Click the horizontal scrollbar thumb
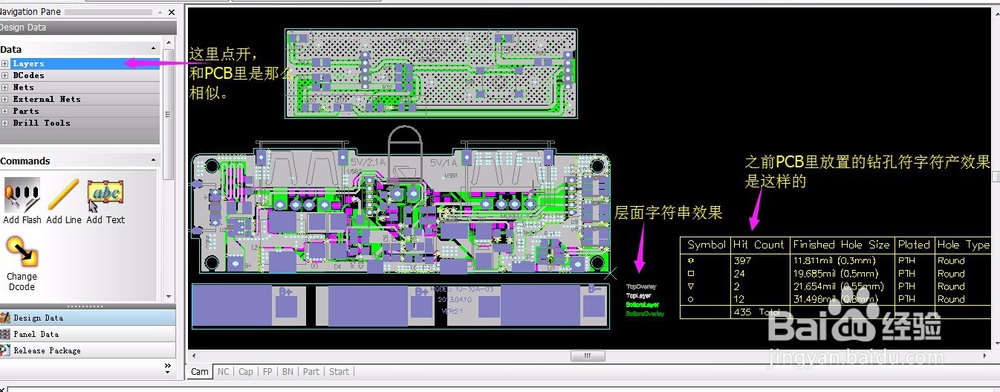This screenshot has height=392, width=1000. (x=588, y=356)
